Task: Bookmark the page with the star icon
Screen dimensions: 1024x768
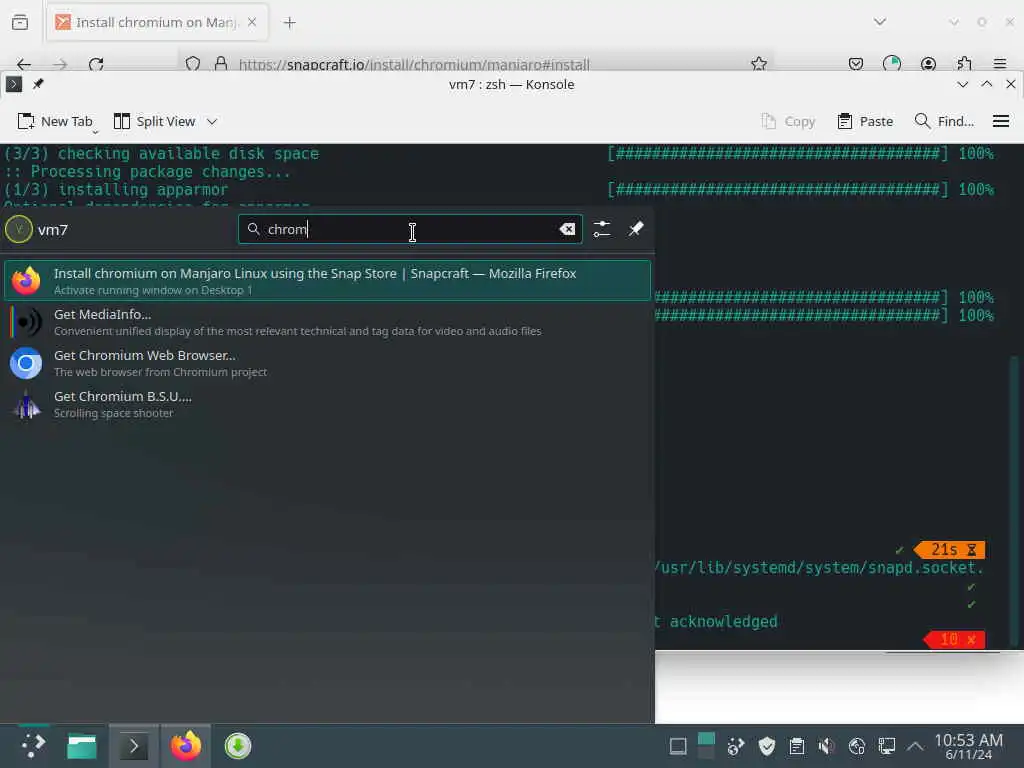Action: (x=758, y=64)
